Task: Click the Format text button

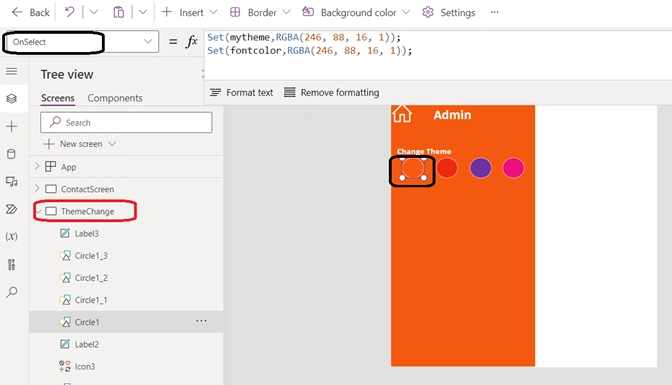Action: tap(241, 93)
